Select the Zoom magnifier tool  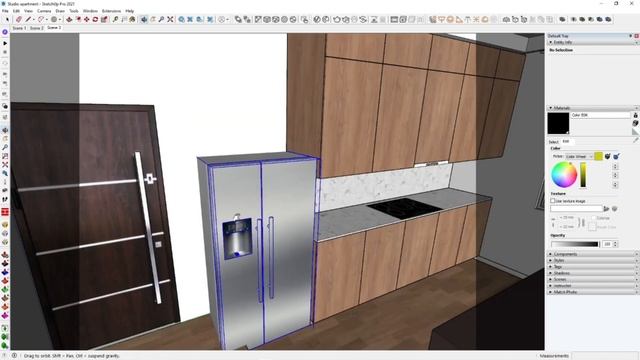(x=162, y=19)
